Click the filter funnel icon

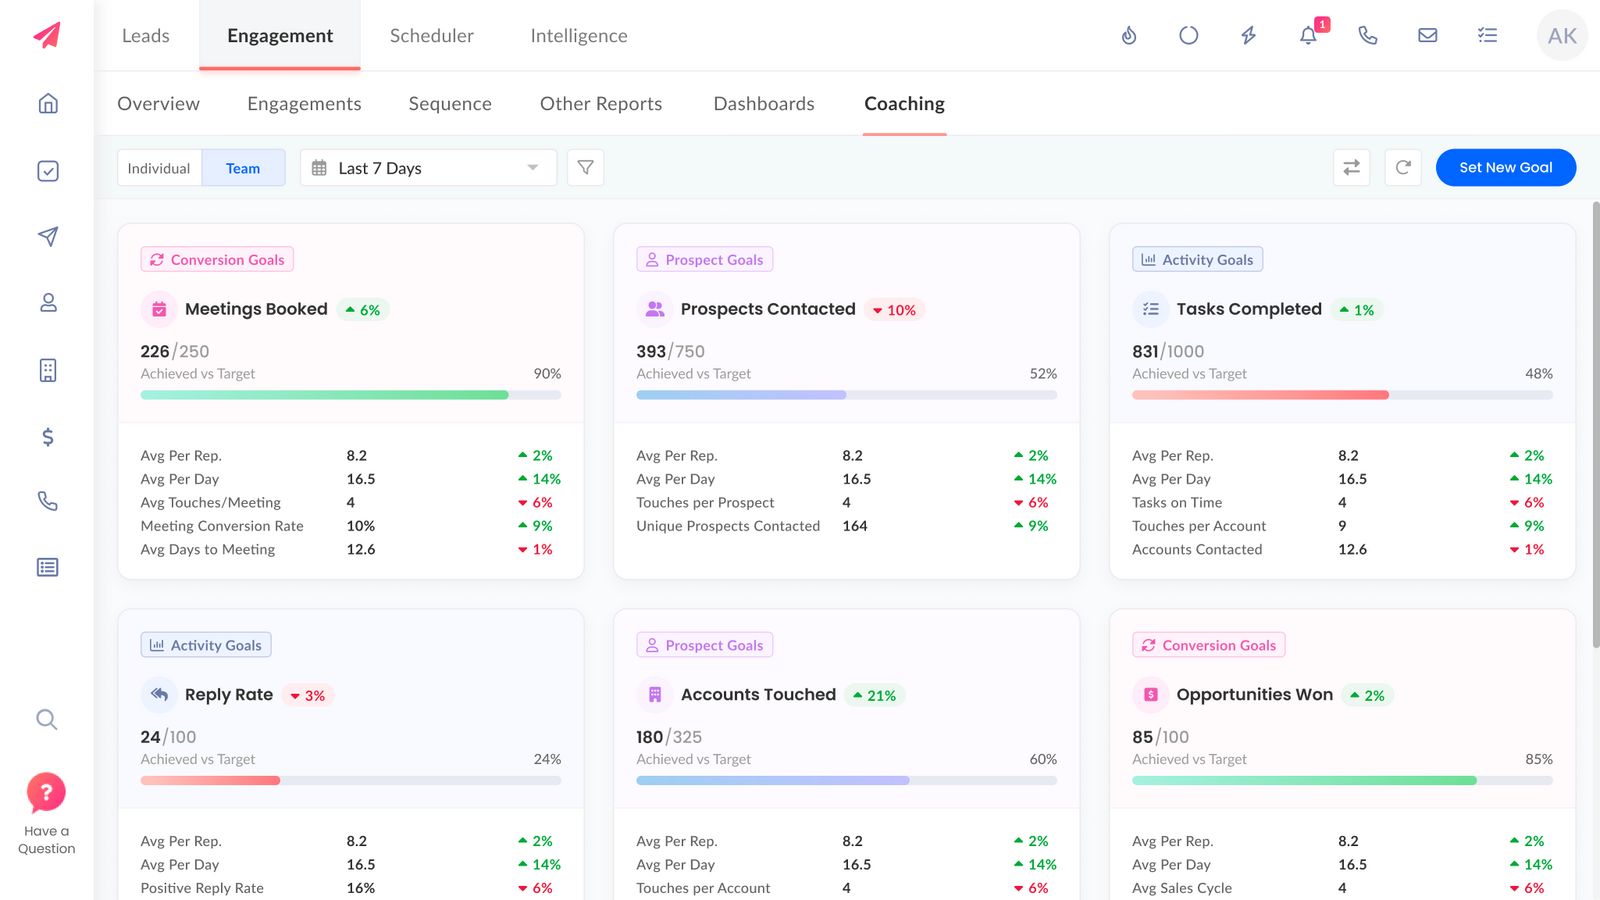point(585,167)
